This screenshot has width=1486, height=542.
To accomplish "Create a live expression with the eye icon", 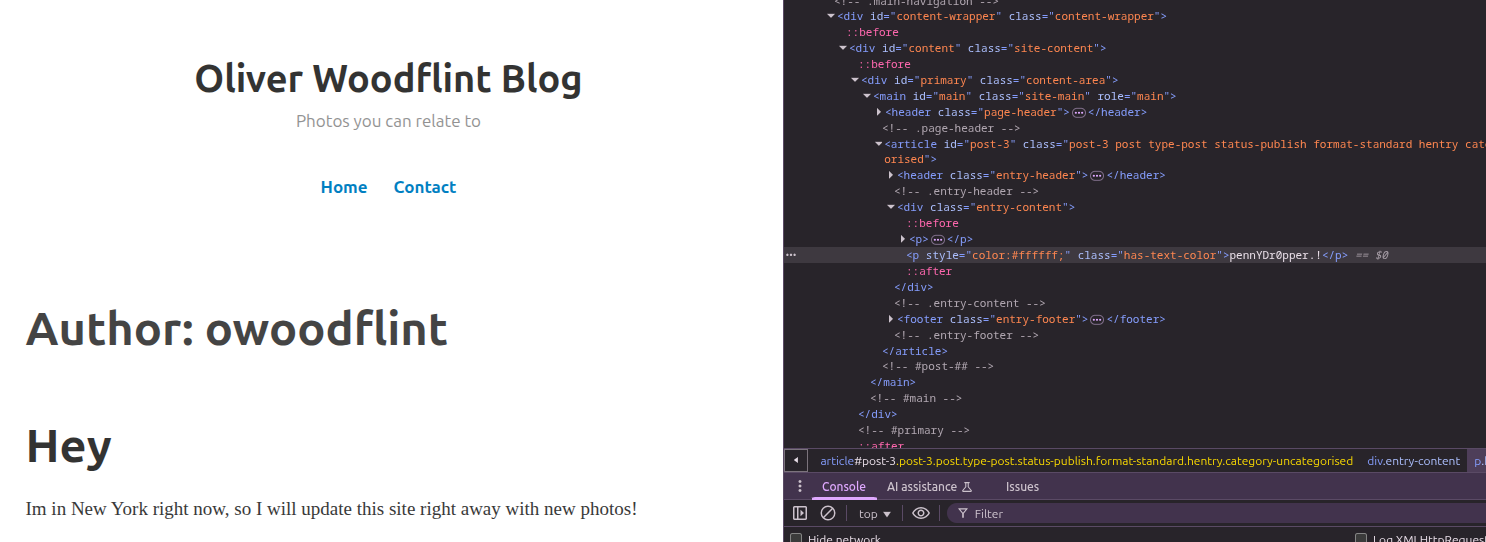I will click(921, 513).
